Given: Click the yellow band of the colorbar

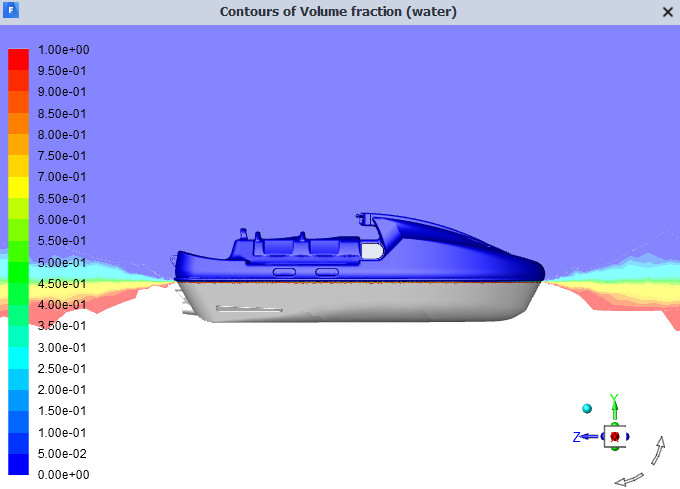Looking at the screenshot, I should [x=18, y=187].
